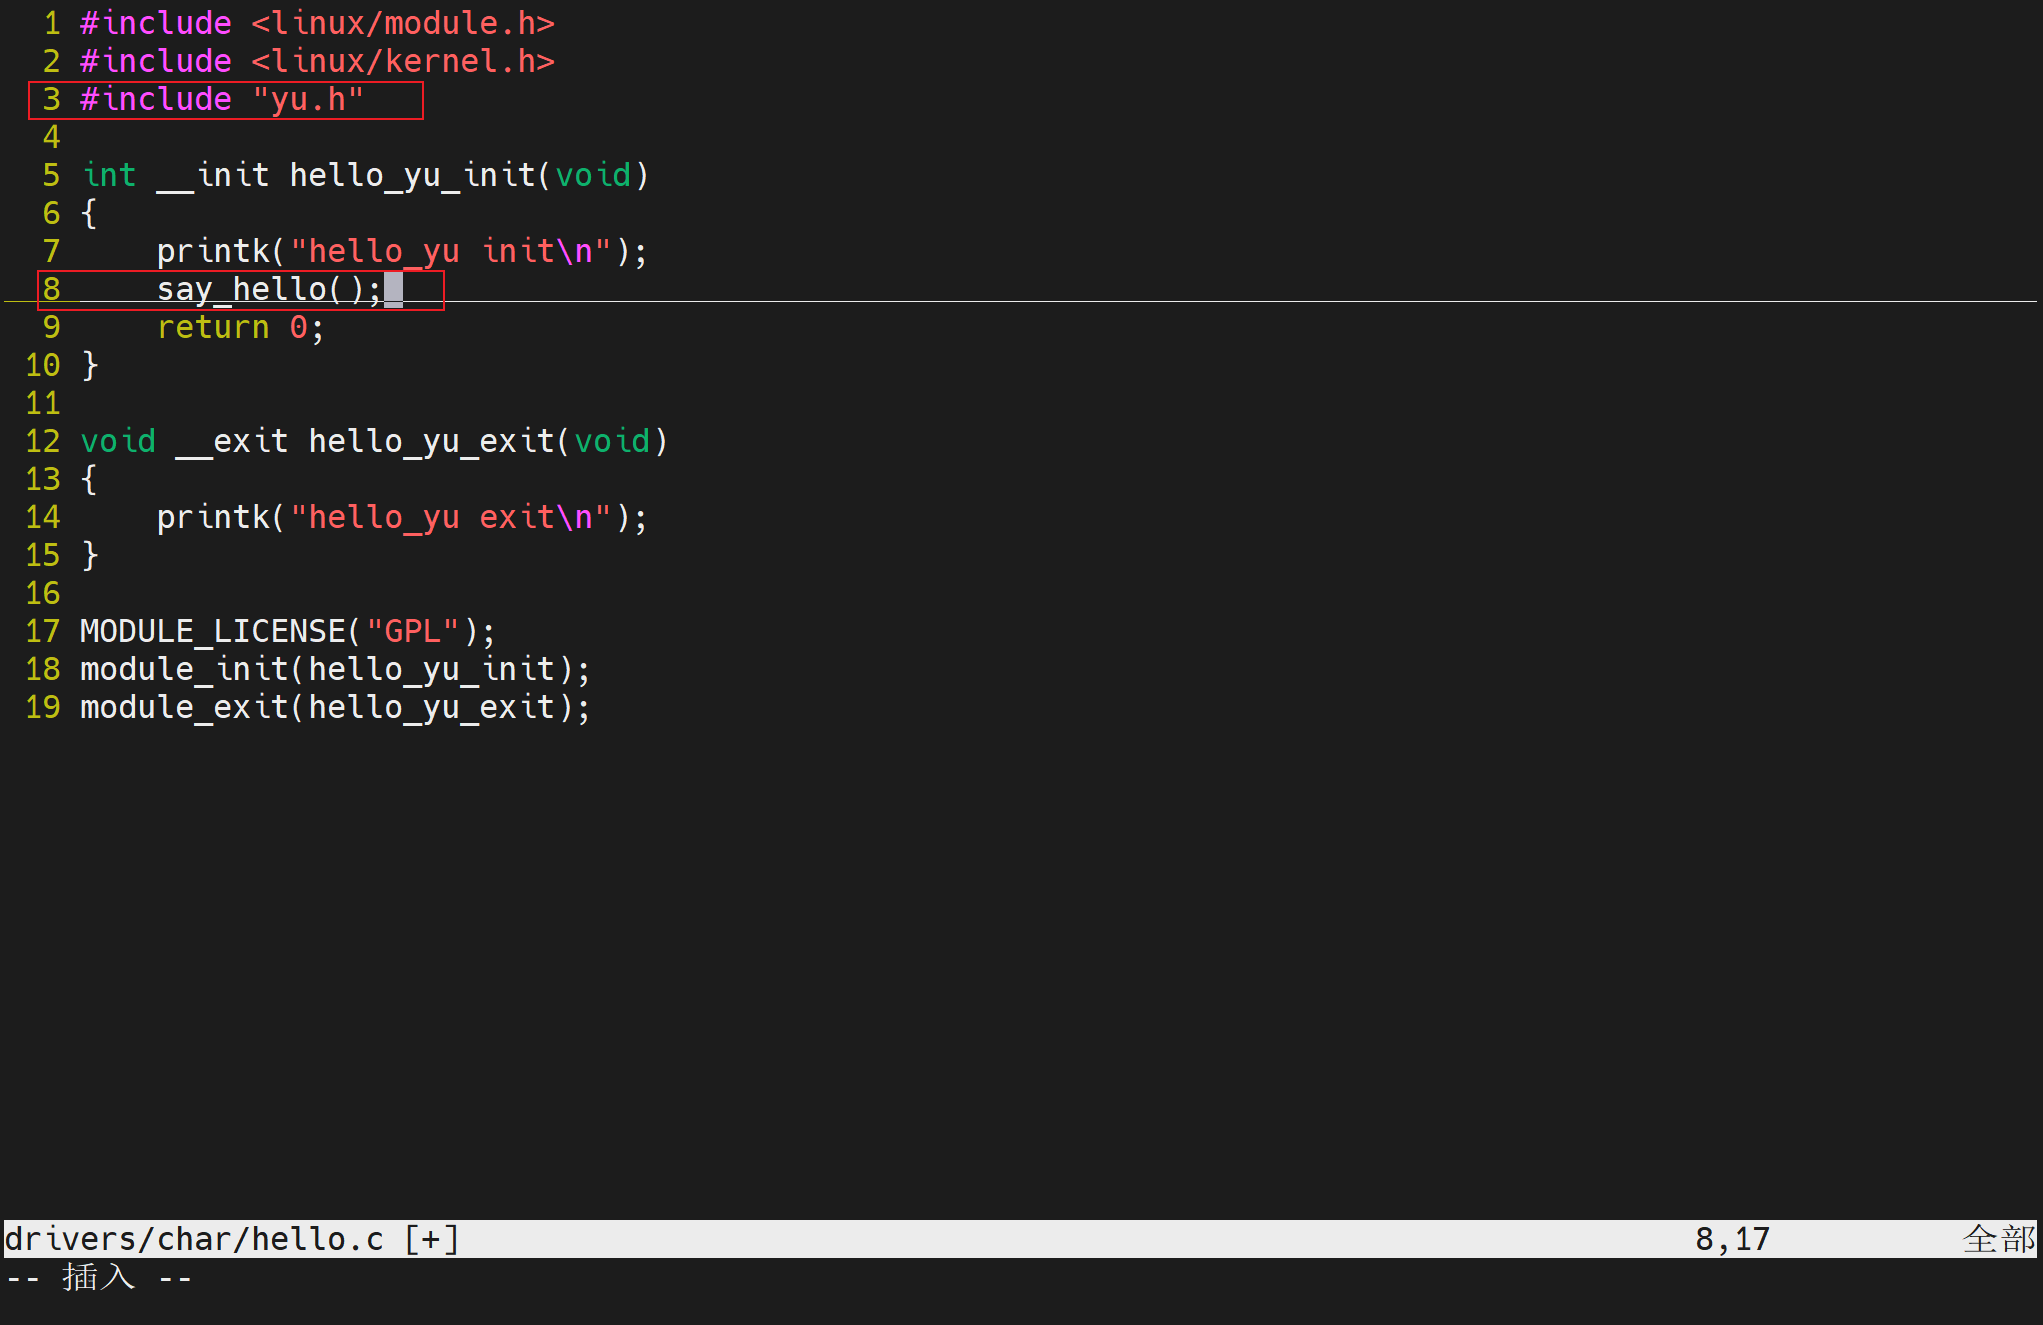
Task: Click the "GPL" string literal
Action: click(412, 632)
